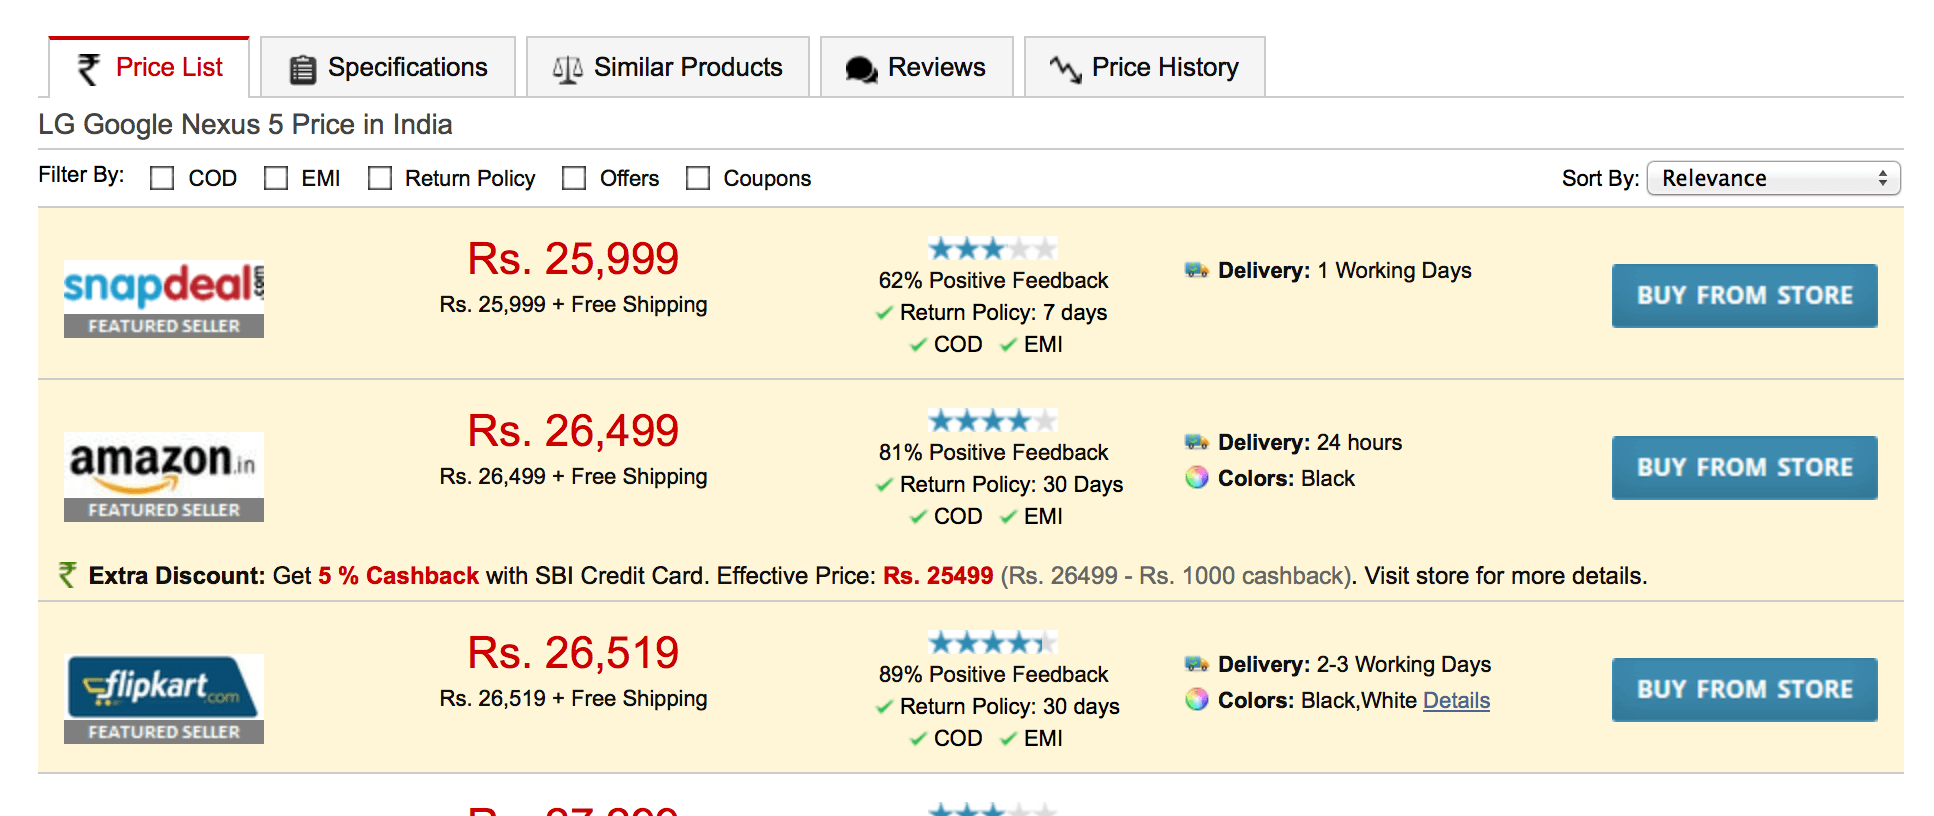Click the color wheel icon in Amazon row
Viewport: 1934px width, 816px height.
pyautogui.click(x=1197, y=478)
